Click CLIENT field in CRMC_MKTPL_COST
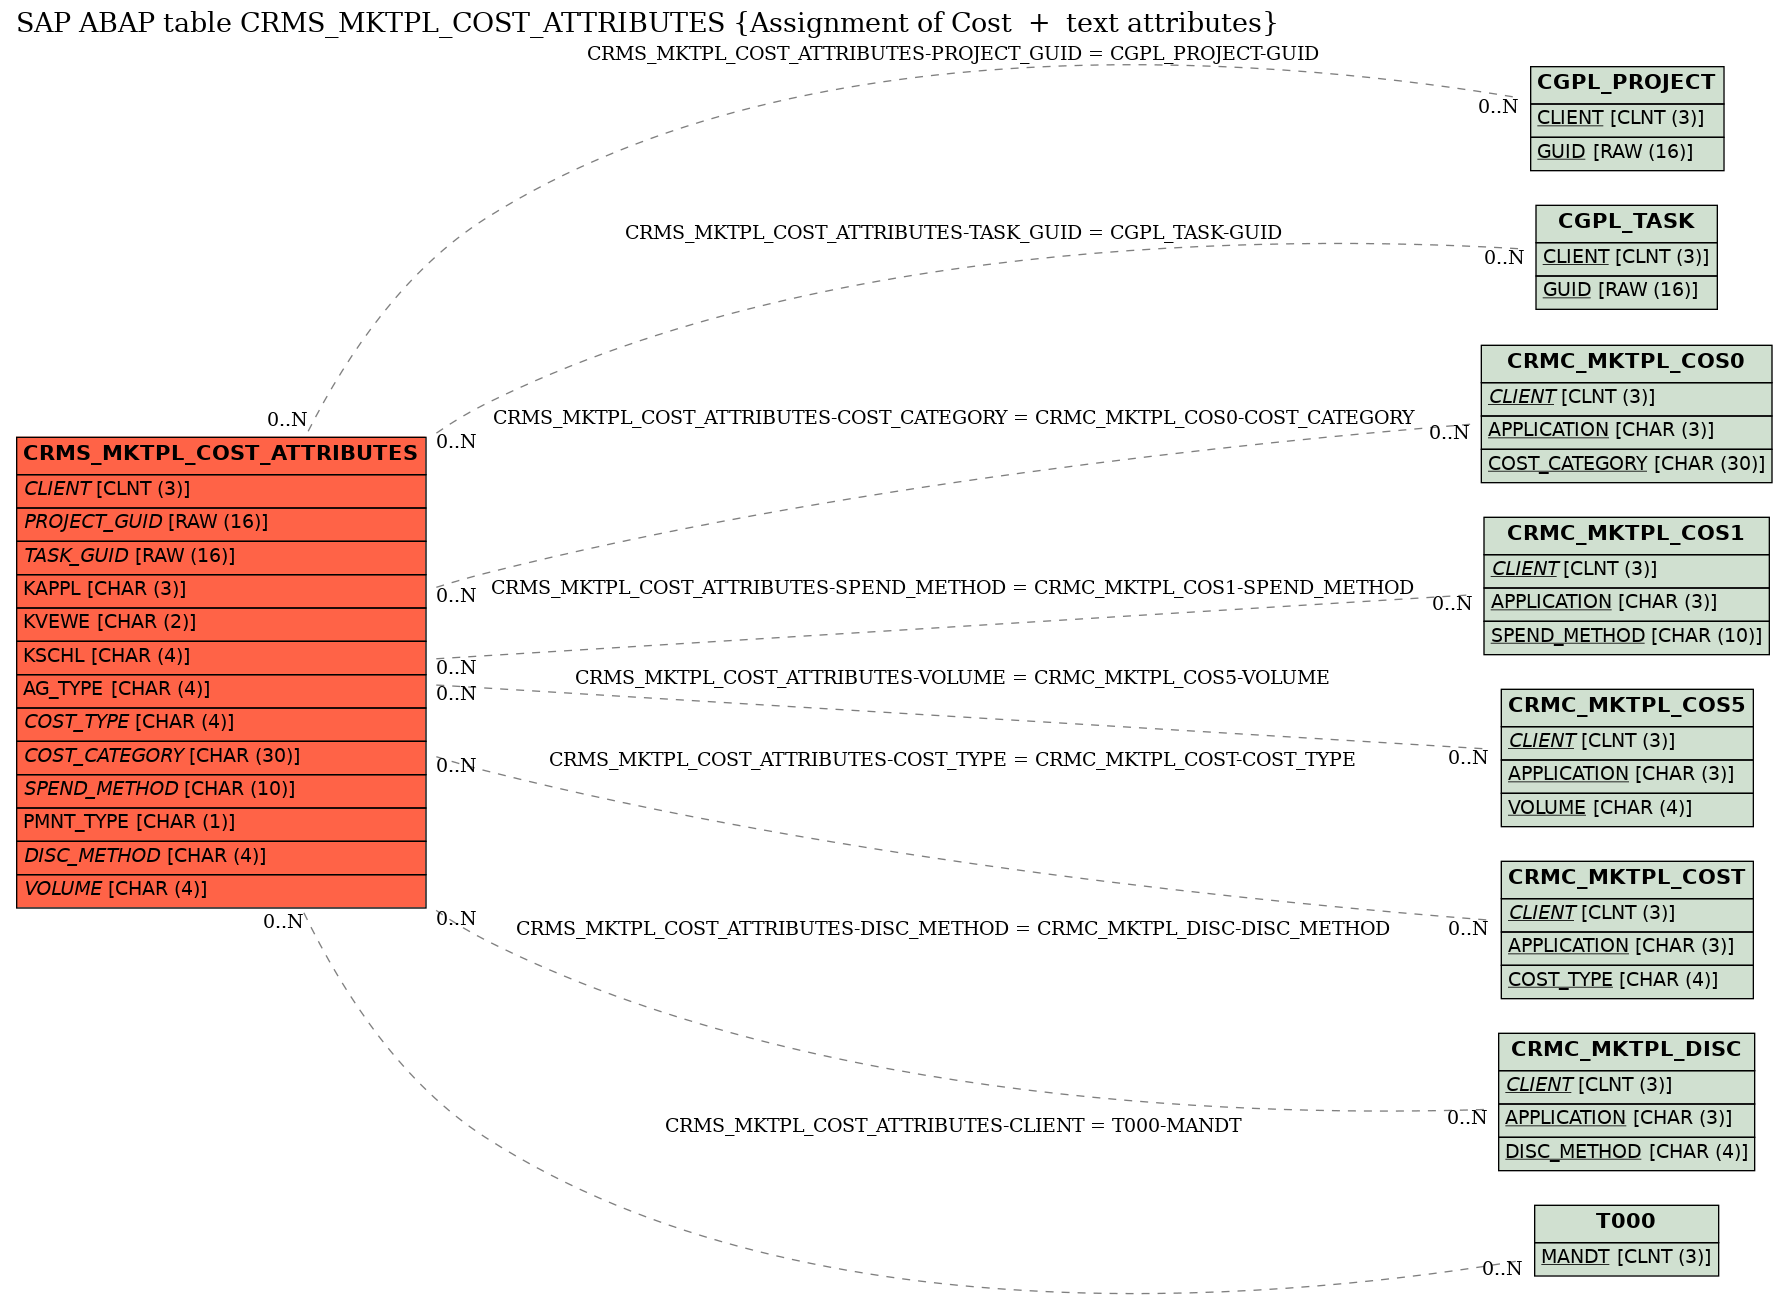The height and width of the screenshot is (1299, 1788). tap(1627, 914)
